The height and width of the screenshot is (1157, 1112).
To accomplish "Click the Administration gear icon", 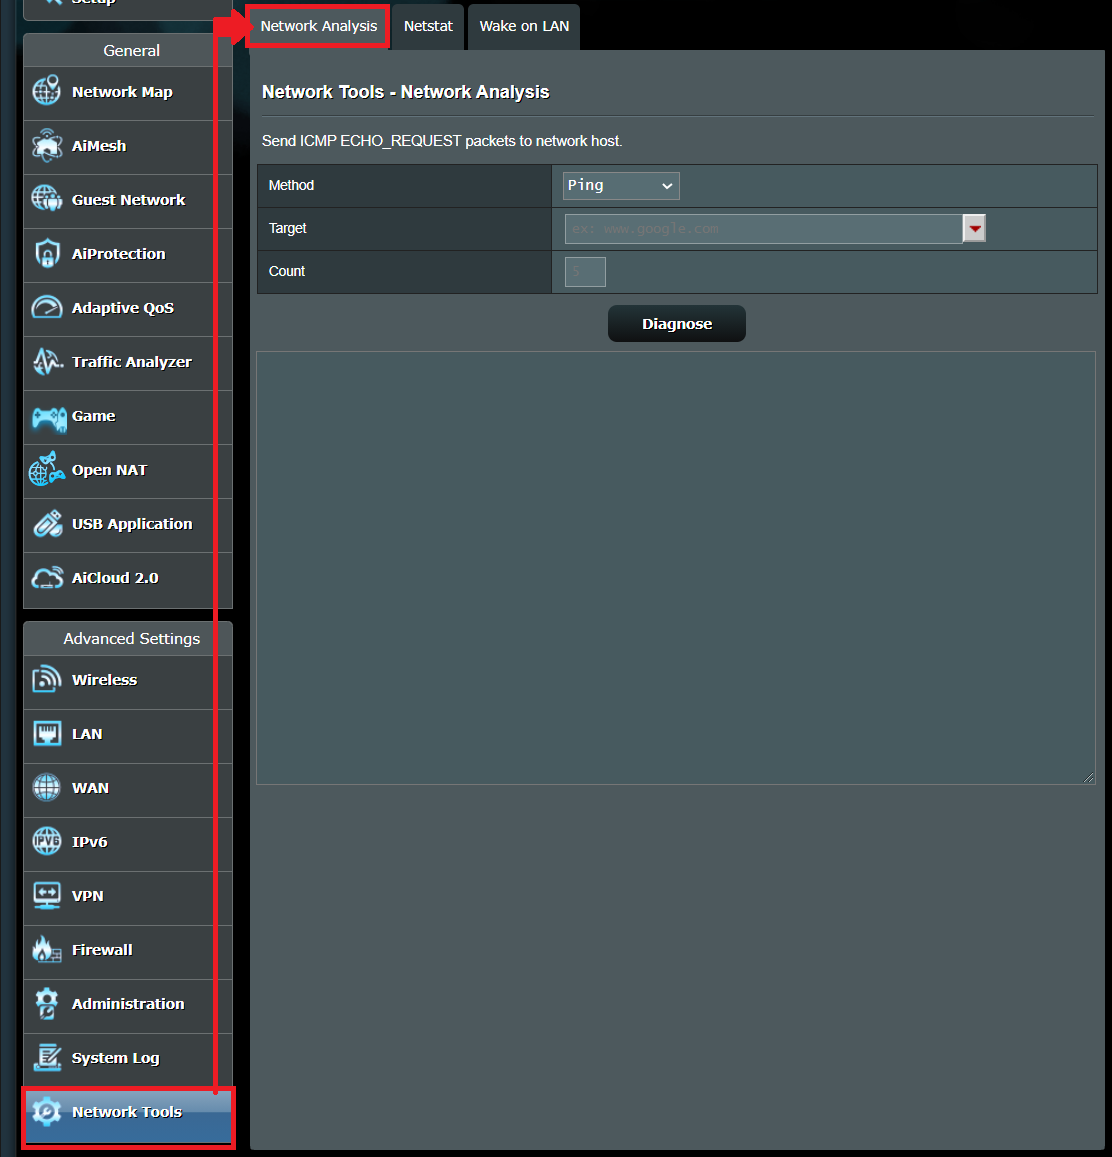I will point(46,1004).
